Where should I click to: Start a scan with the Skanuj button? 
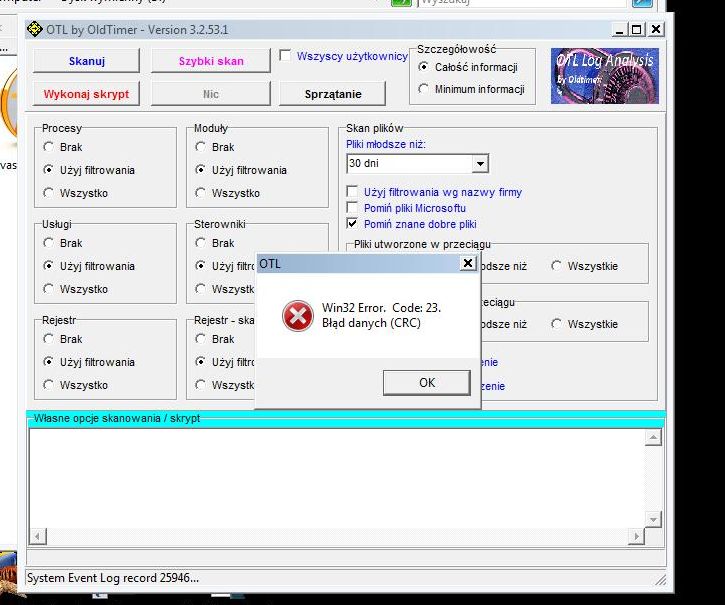(x=86, y=61)
